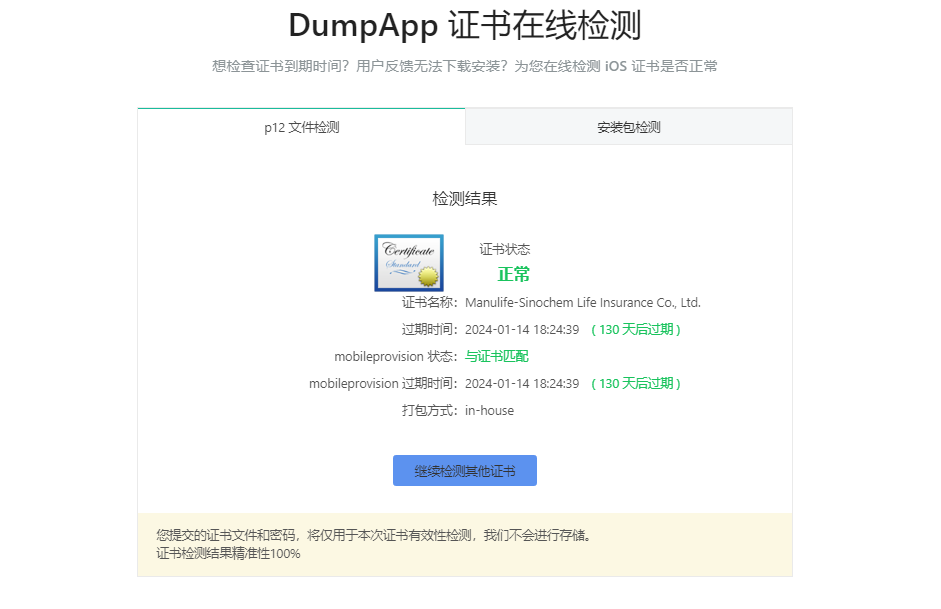The height and width of the screenshot is (609, 941).
Task: Click the DumpApp 证书在线检测 page title
Action: pos(464,26)
